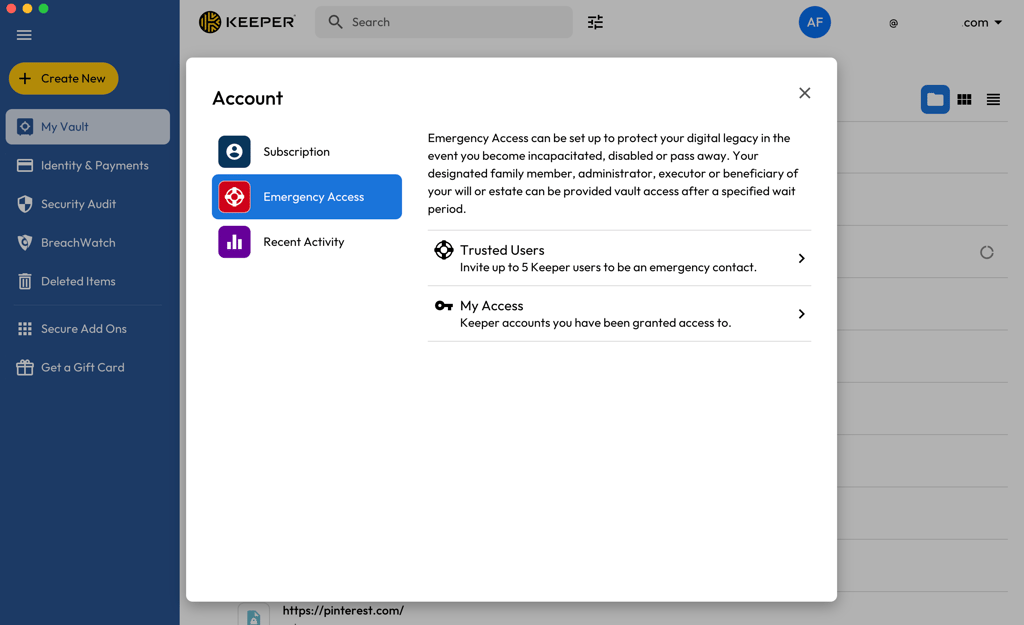Click the search magnifier icon
The image size is (1024, 625).
(x=335, y=22)
